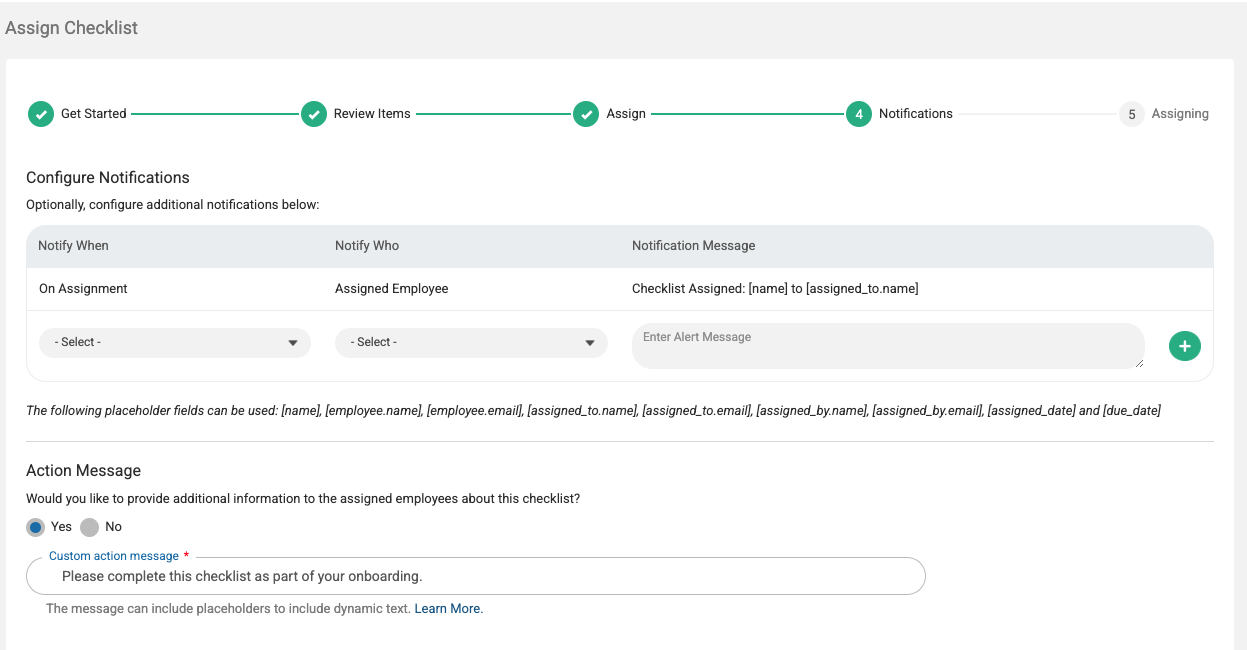This screenshot has width=1247, height=650.
Task: Click the On Assignment notification row
Action: 620,289
